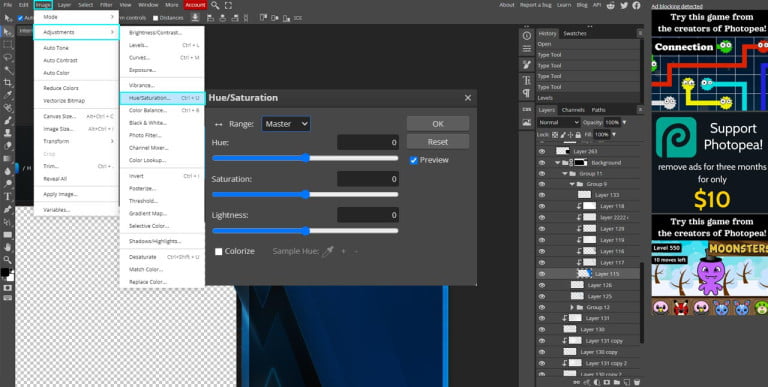The height and width of the screenshot is (387, 768).
Task: Open the Report a bug link
Action: click(x=535, y=5)
